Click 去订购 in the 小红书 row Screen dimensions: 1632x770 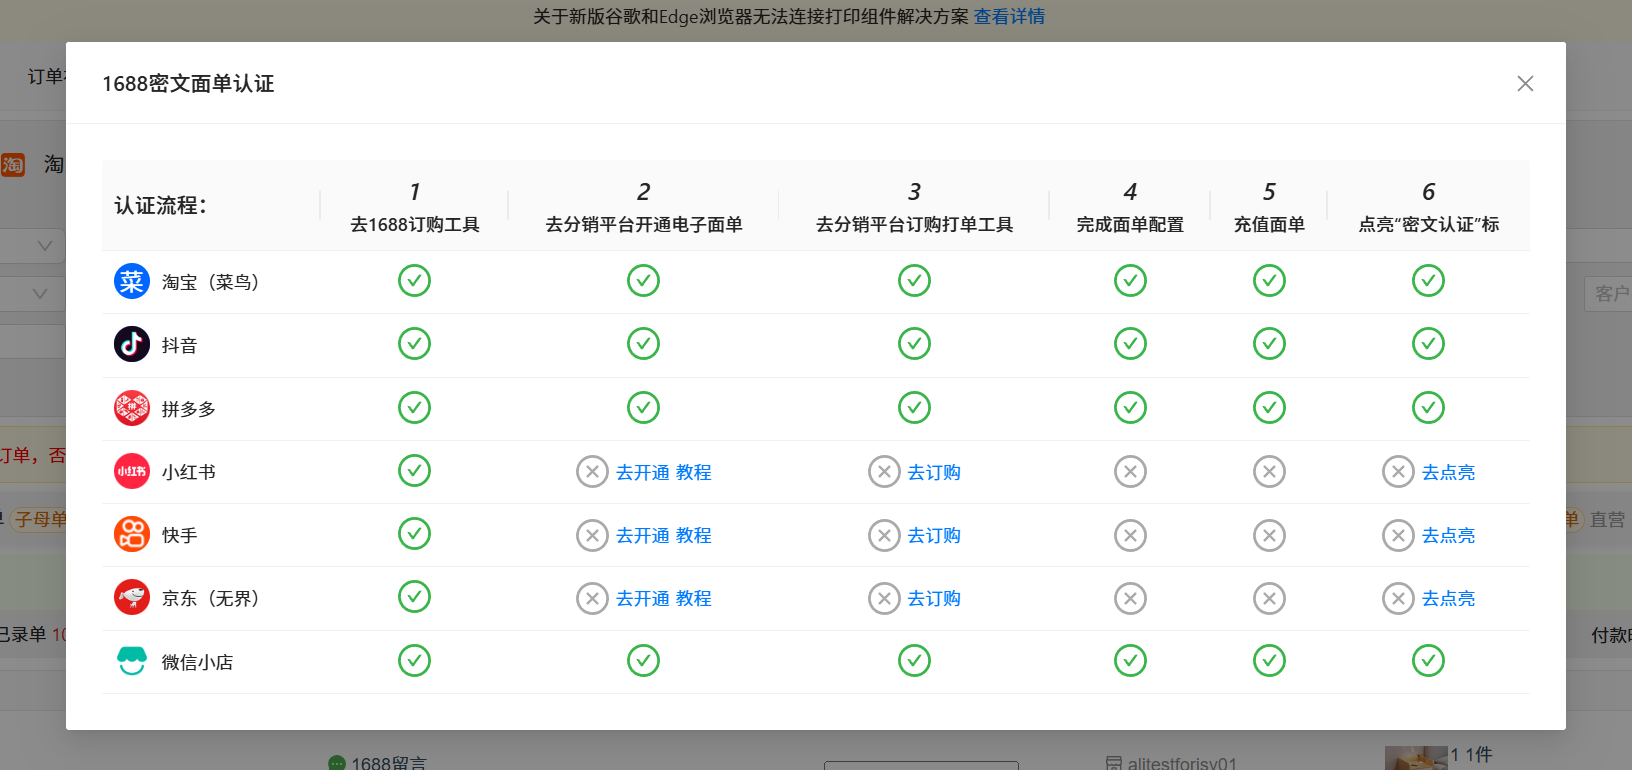point(933,472)
